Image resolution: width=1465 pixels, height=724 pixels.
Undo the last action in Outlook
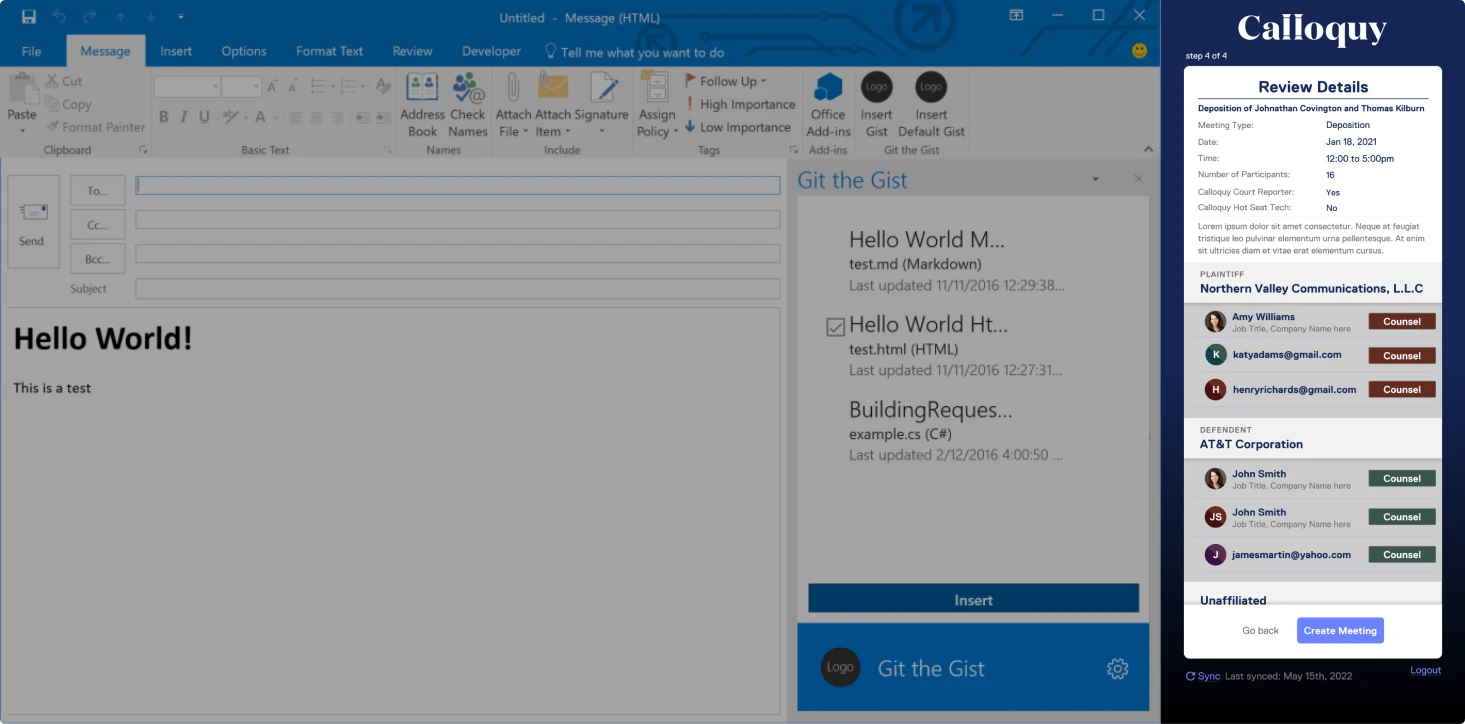point(60,16)
